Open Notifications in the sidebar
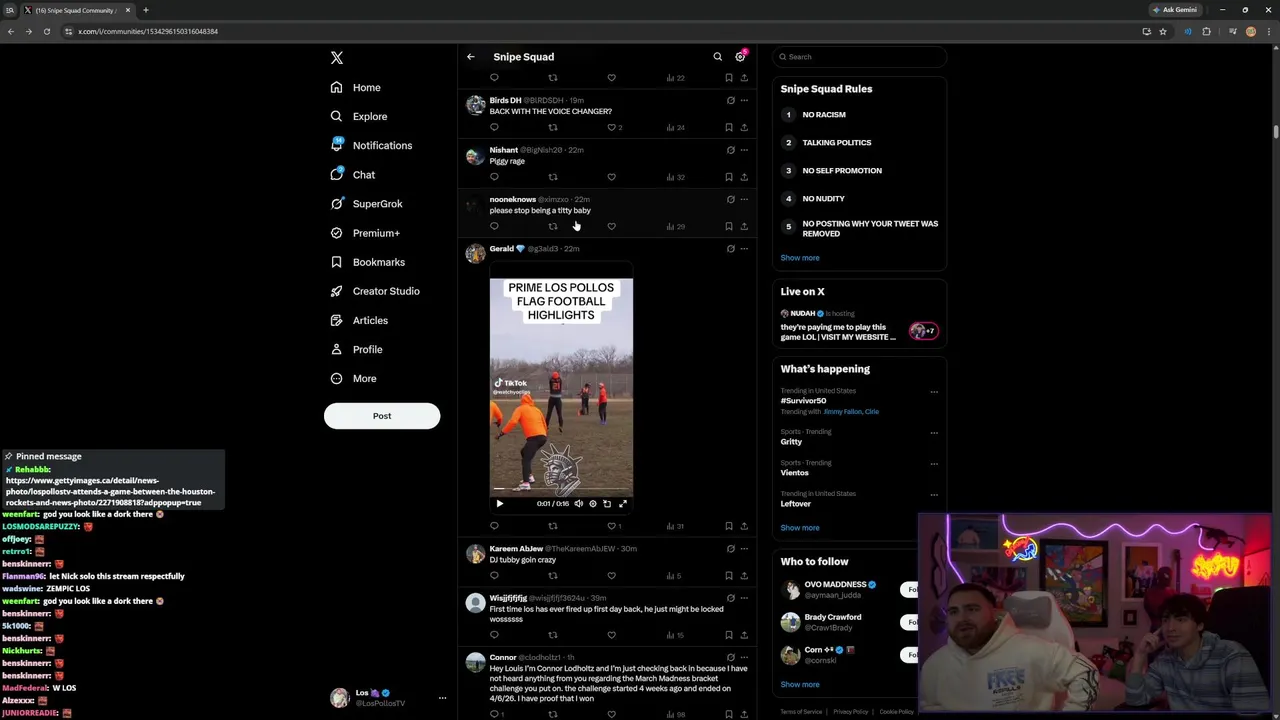1280x720 pixels. [371, 145]
